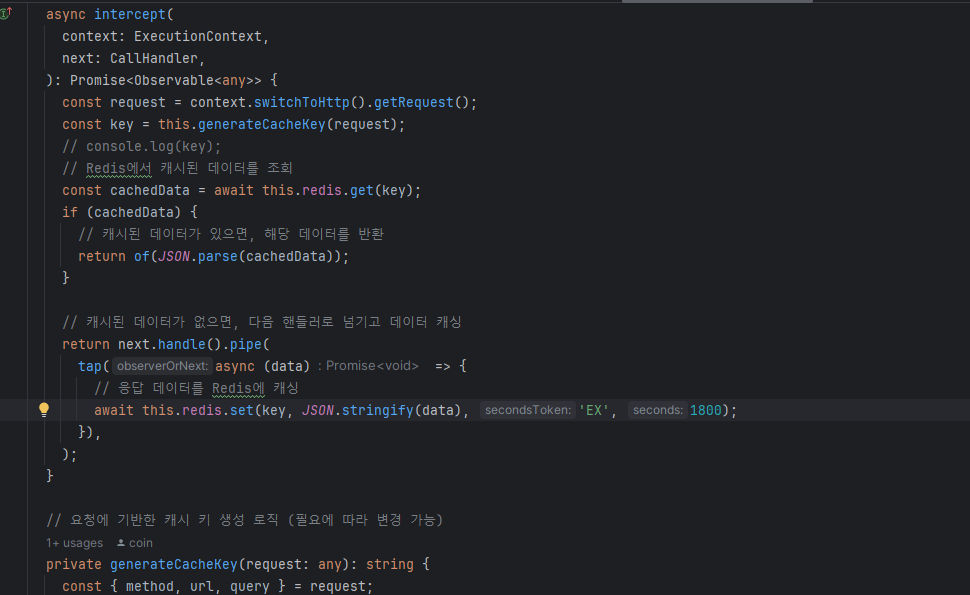Screen dimensions: 970x595
Task: Click the "// console.log(key);" comment
Action: (x=141, y=147)
